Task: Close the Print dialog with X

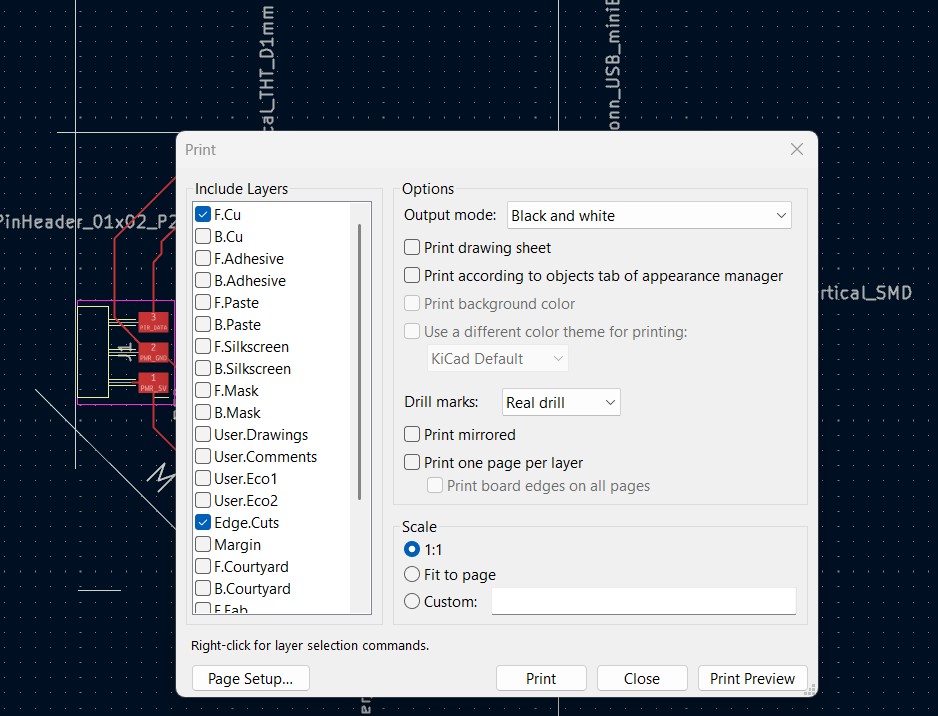Action: point(797,149)
